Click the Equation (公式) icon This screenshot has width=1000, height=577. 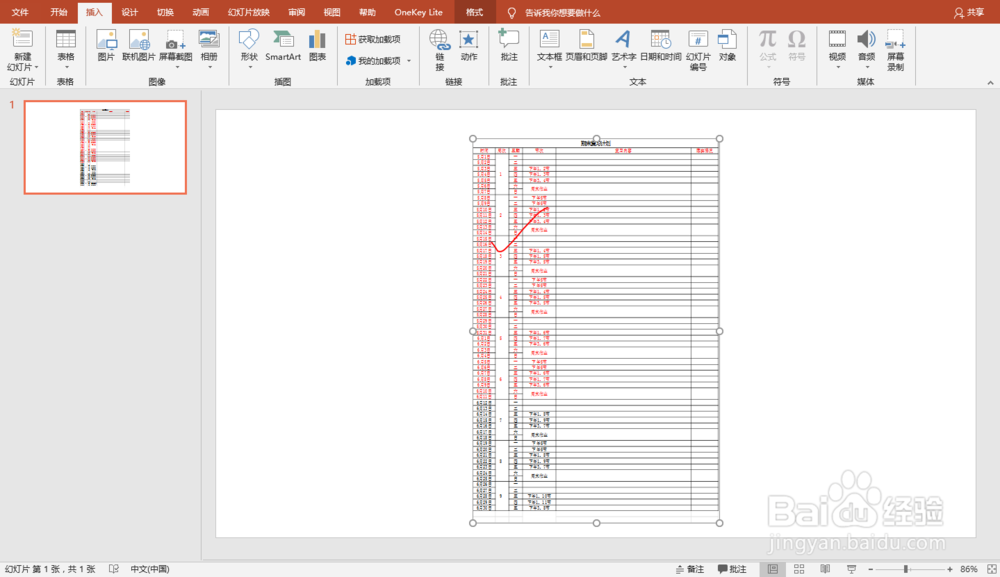[767, 40]
